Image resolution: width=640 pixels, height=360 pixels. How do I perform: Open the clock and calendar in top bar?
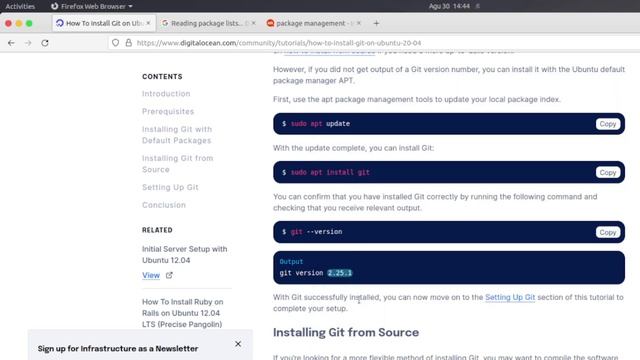449,6
